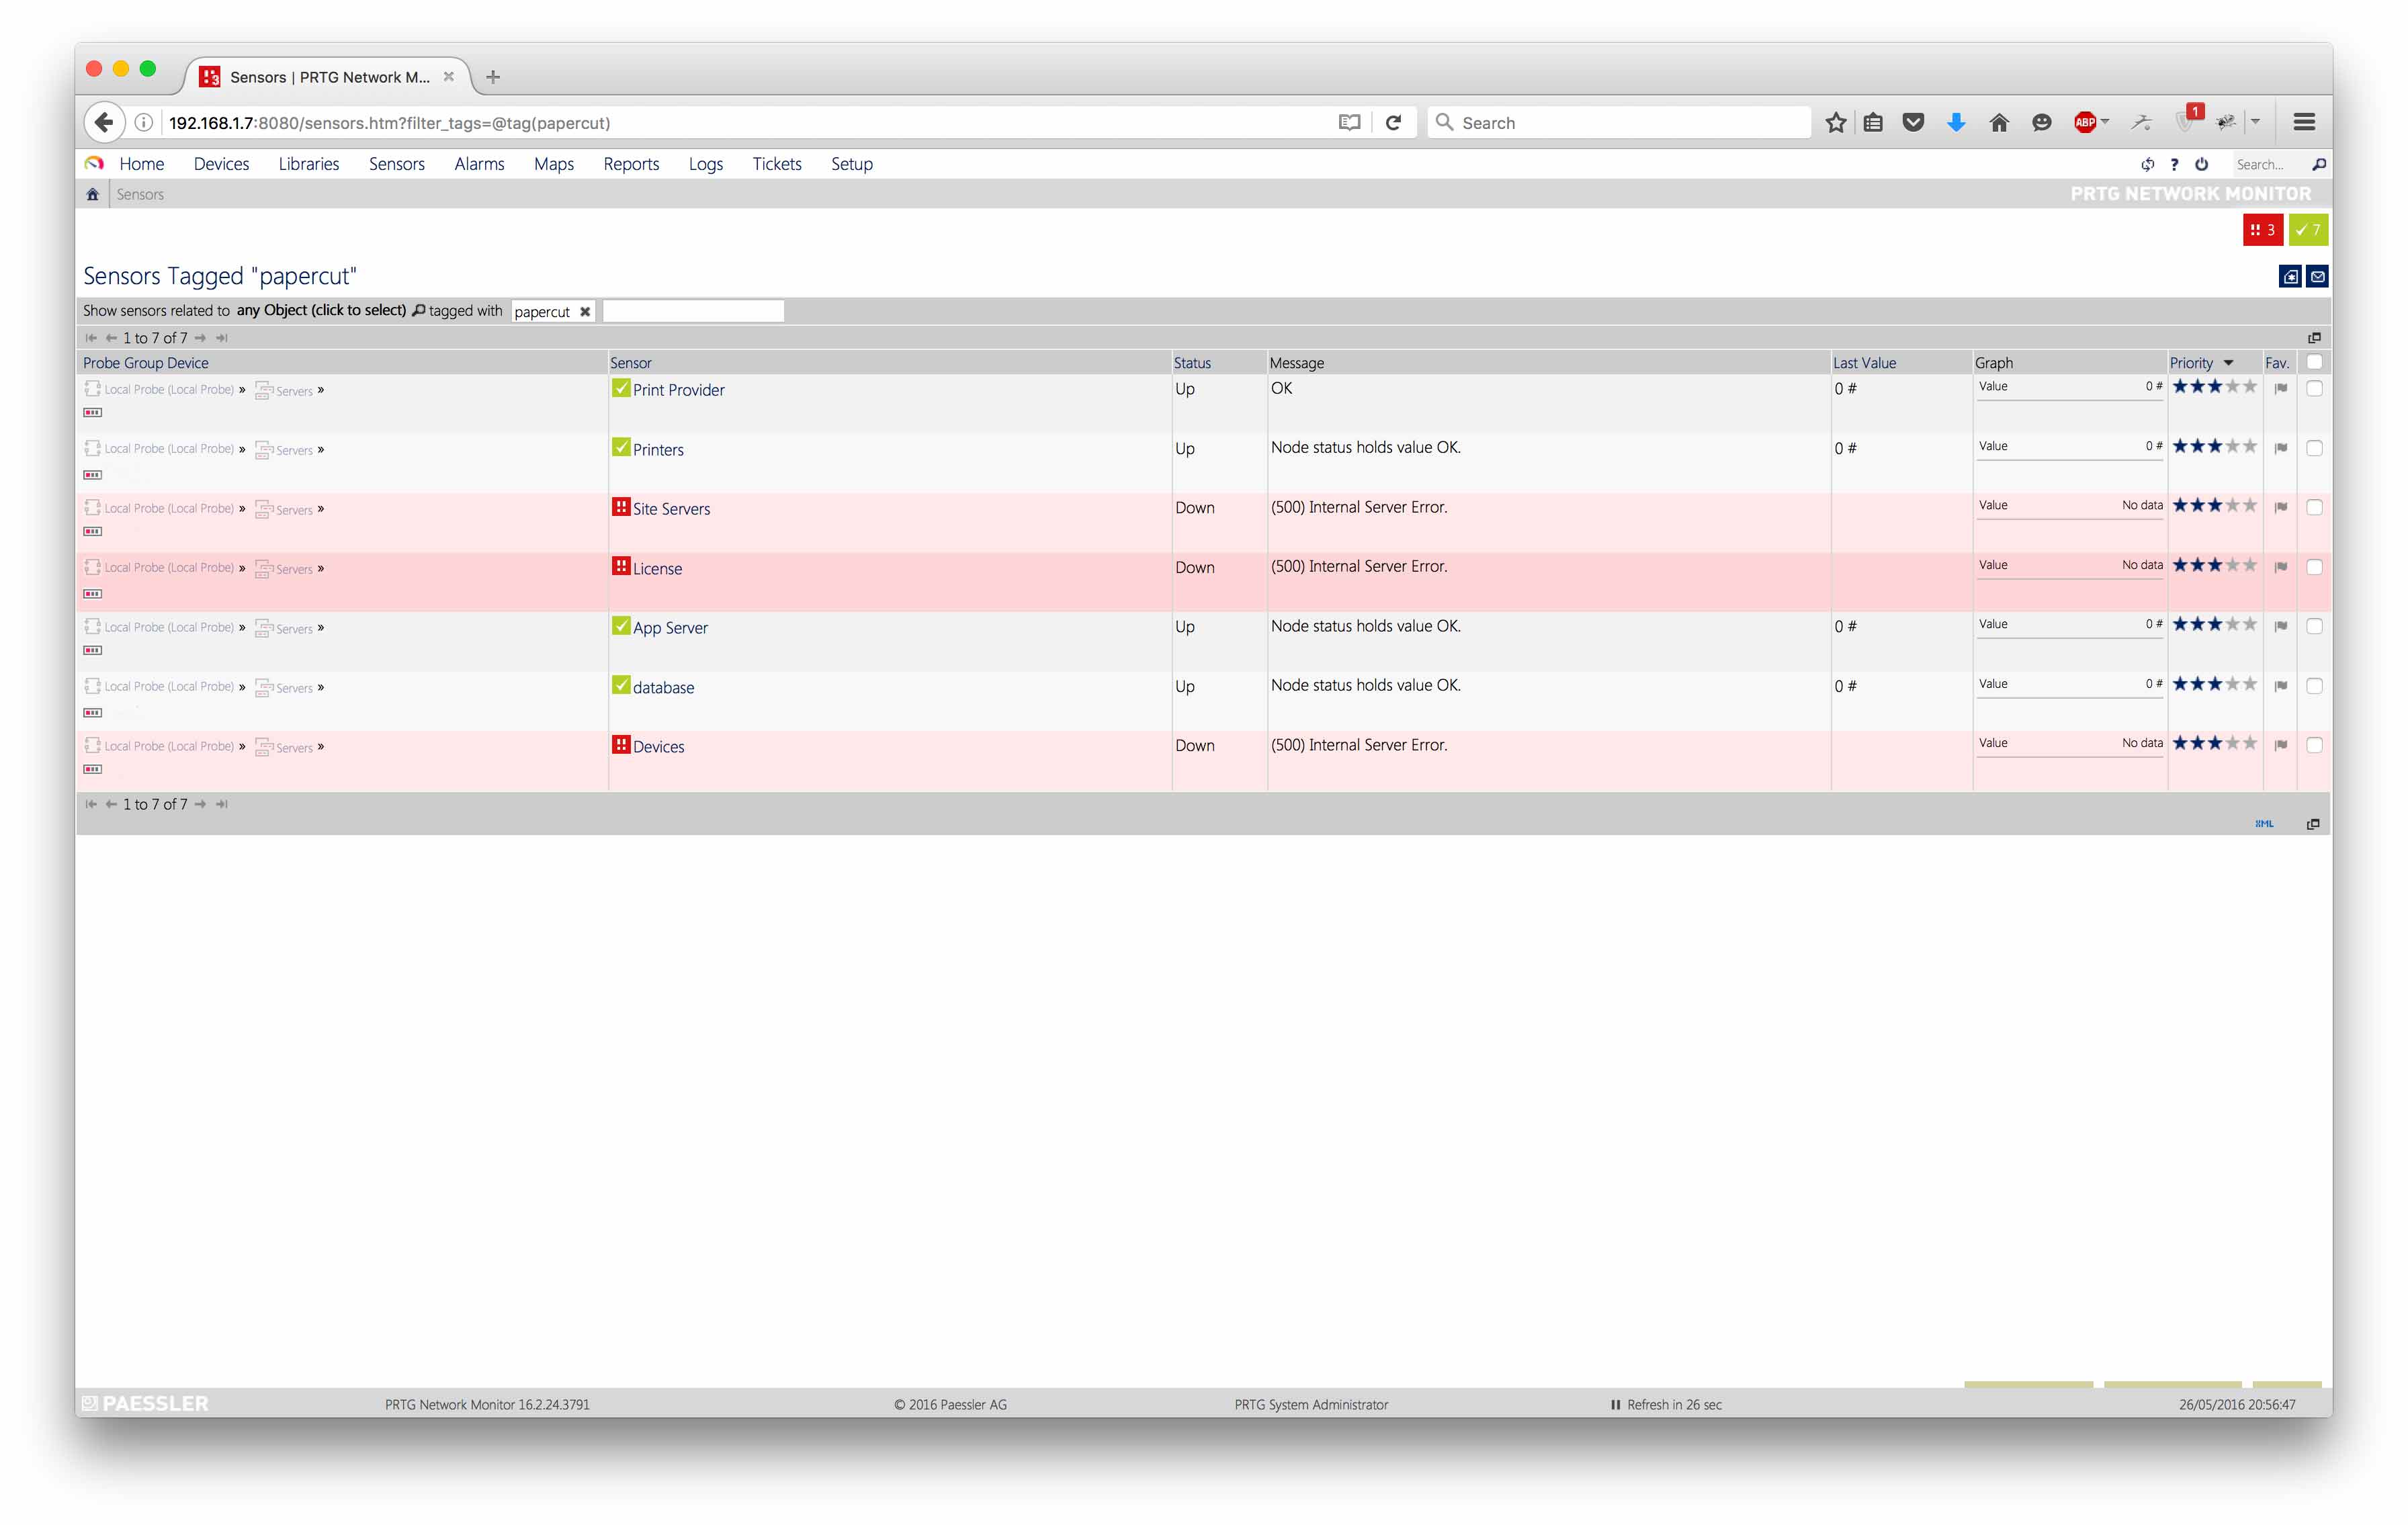Open the Site Servers sensor link
2408x1525 pixels.
point(671,509)
